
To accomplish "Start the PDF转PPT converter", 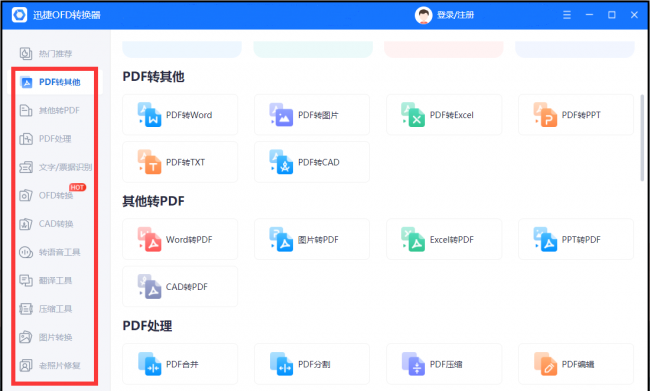I will [x=576, y=115].
